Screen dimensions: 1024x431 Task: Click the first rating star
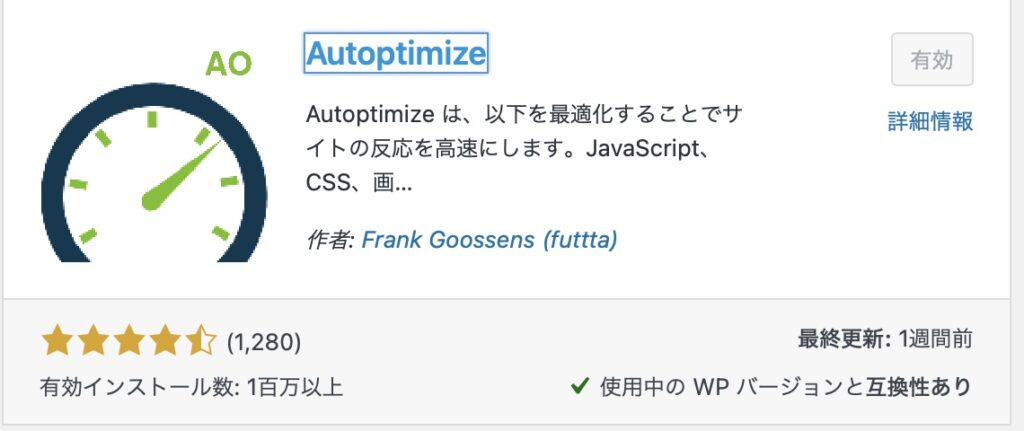pos(57,342)
